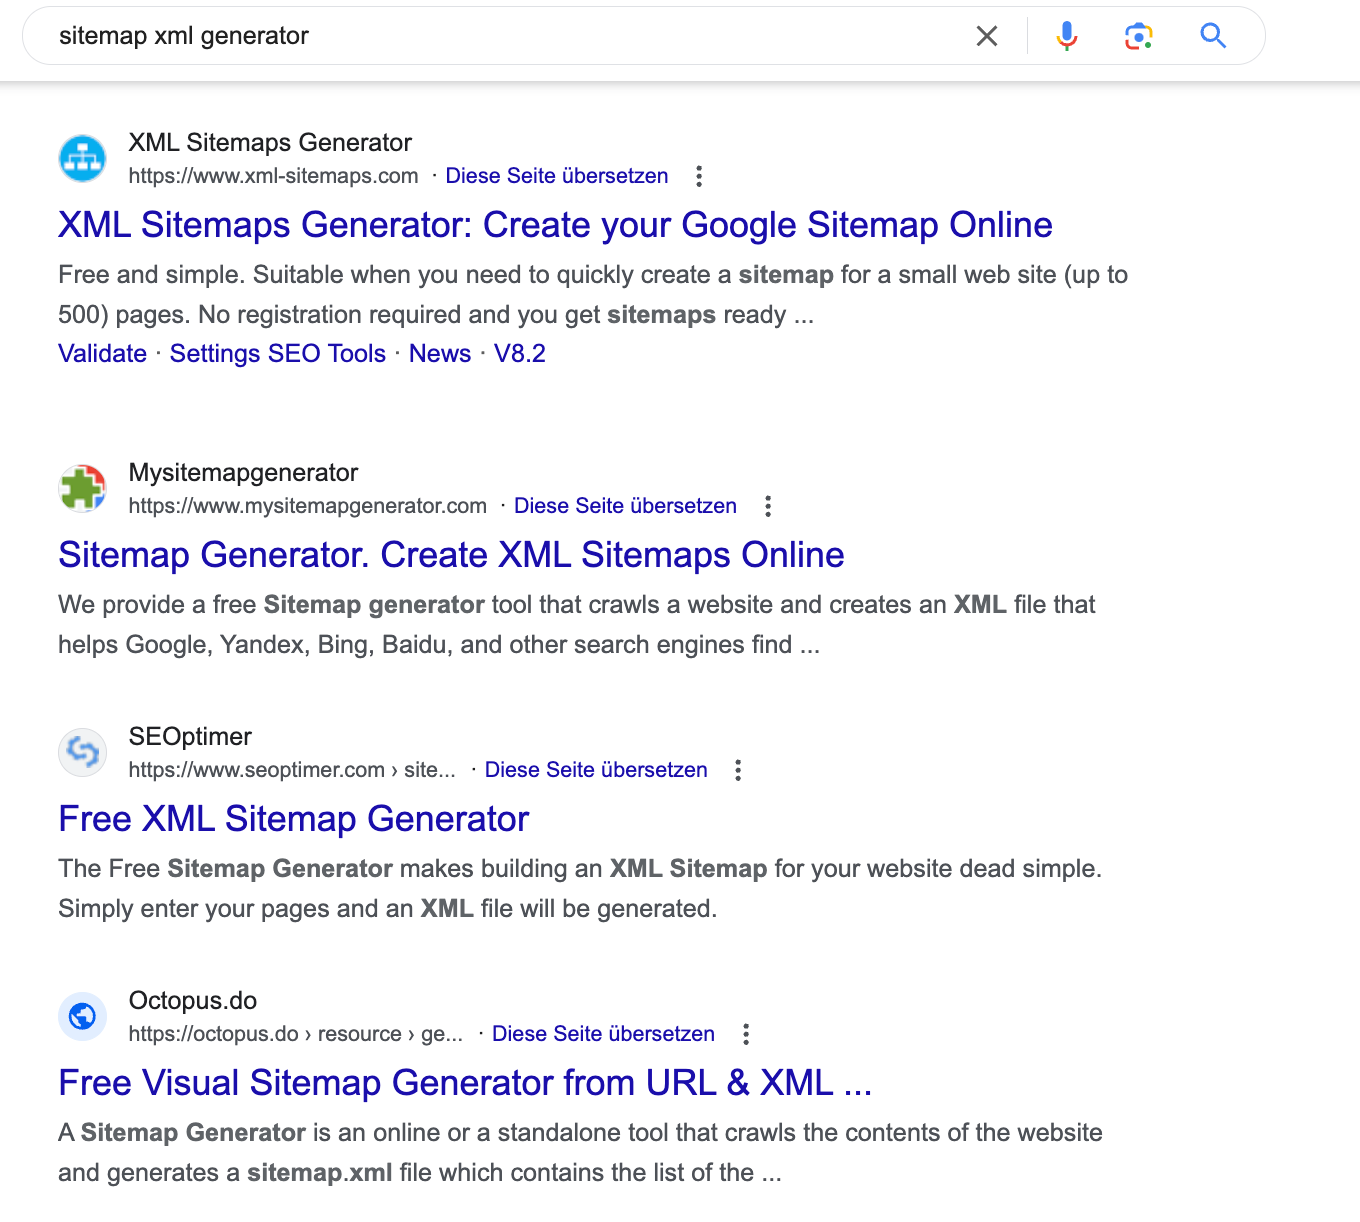
Task: Open the Validate sitelink
Action: [x=102, y=354]
